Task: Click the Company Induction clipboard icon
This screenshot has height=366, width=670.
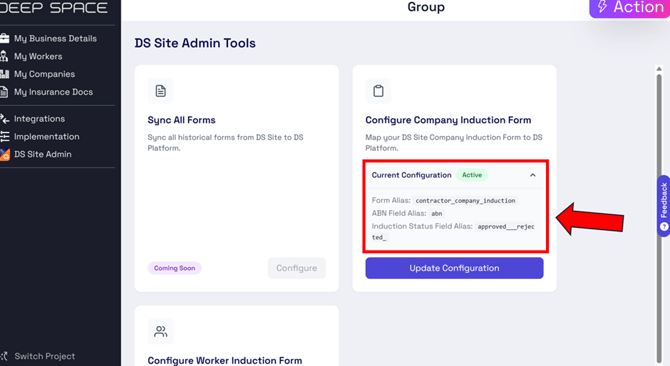Action: click(378, 91)
